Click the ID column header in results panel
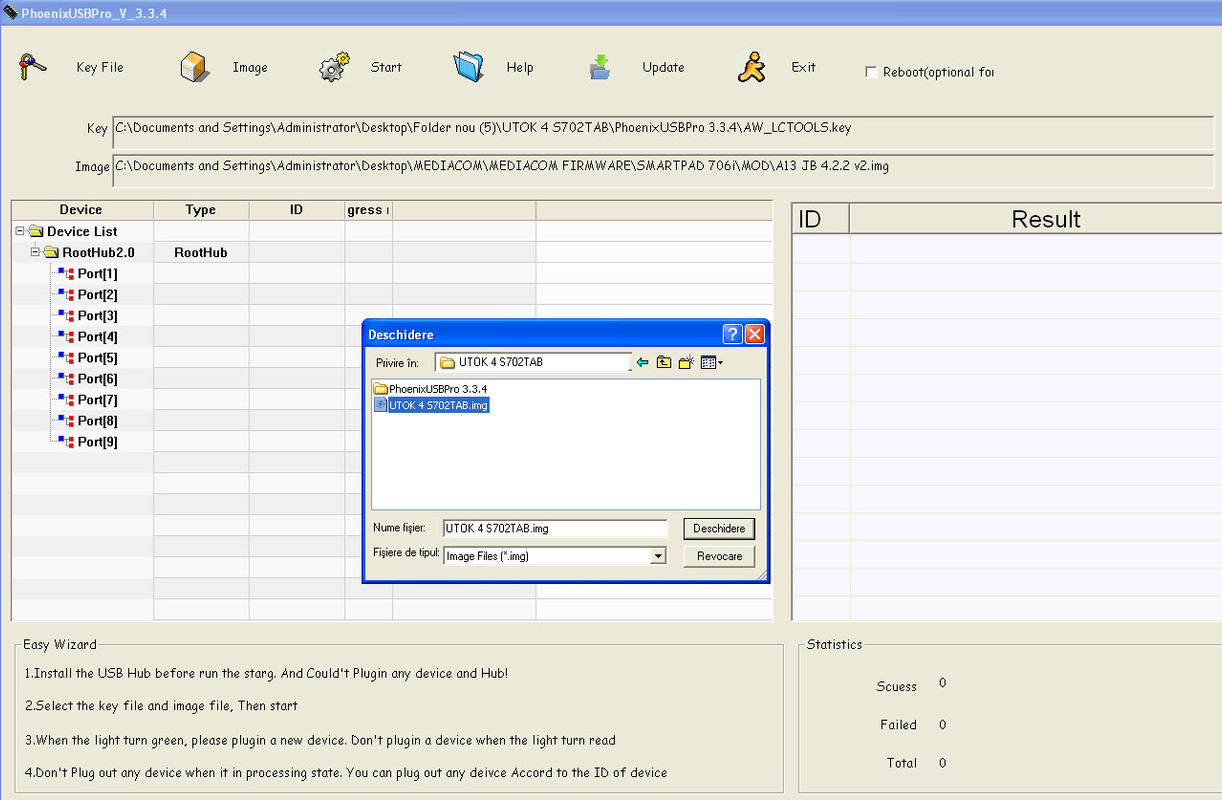This screenshot has width=1222, height=800. [x=820, y=219]
